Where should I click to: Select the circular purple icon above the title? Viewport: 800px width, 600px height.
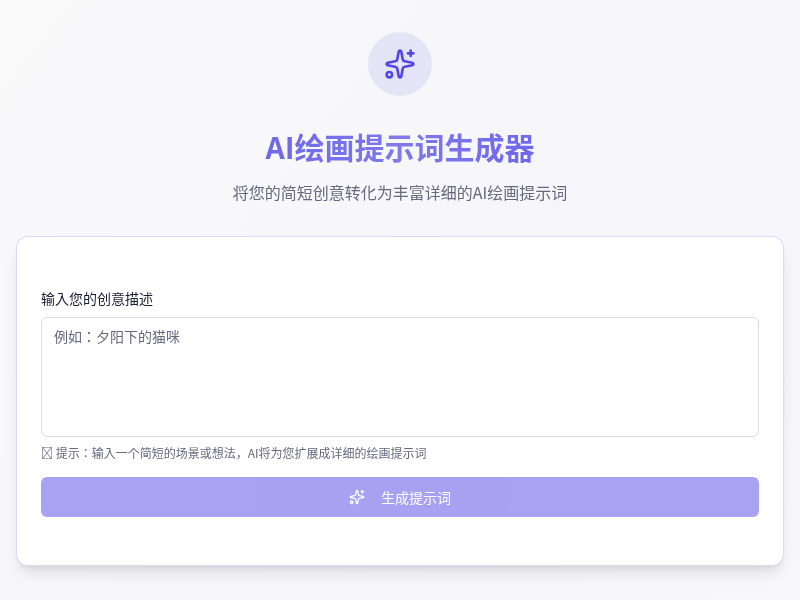pyautogui.click(x=400, y=64)
